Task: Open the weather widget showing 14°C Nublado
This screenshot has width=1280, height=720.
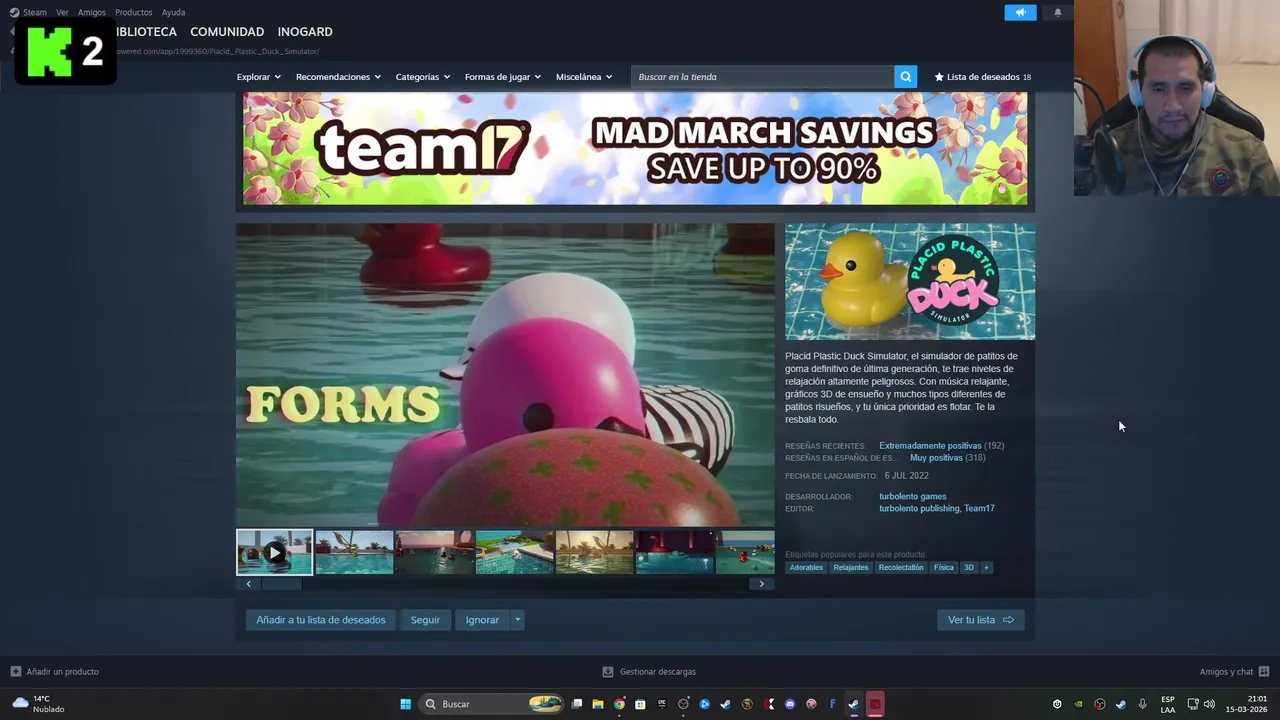Action: coord(38,704)
